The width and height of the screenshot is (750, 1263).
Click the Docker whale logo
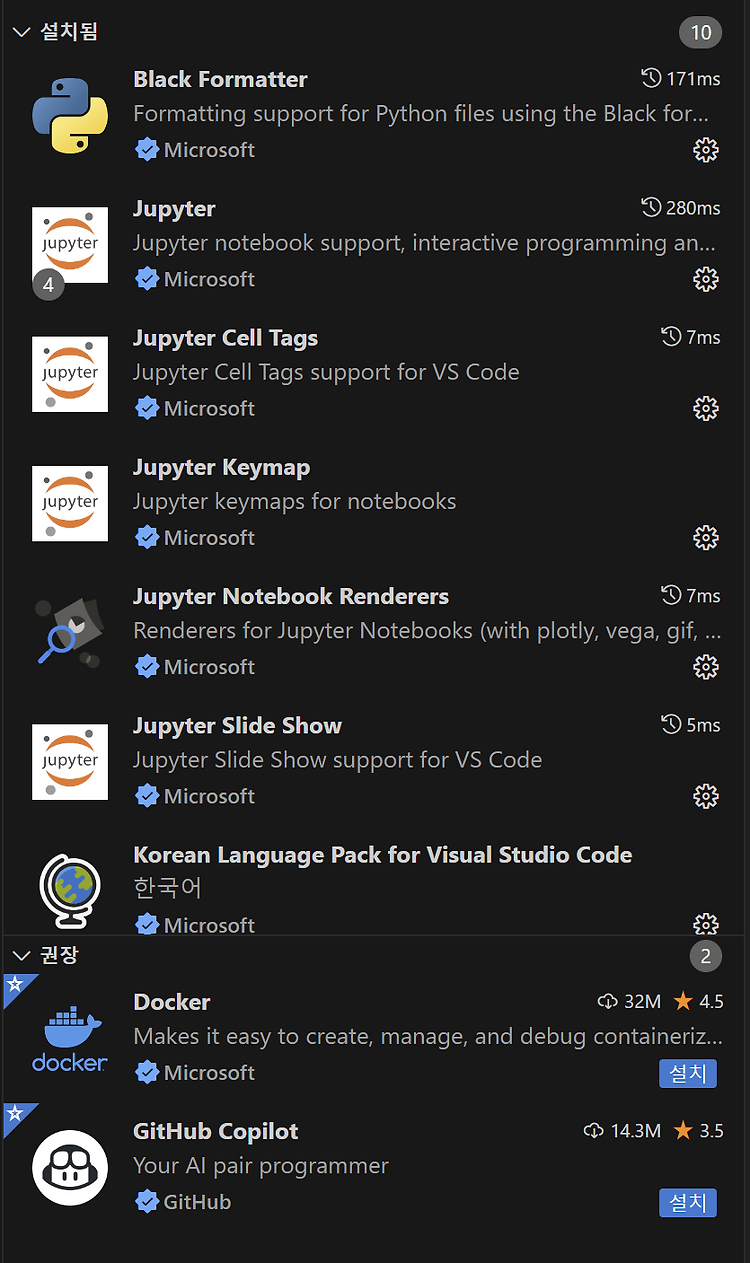point(70,1039)
